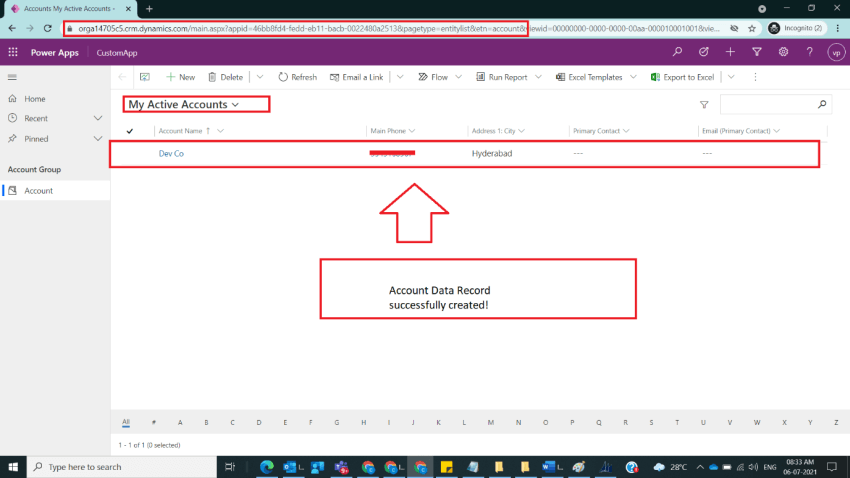Open the Account Name column menu
Screen dimensions: 850x478
click(220, 131)
